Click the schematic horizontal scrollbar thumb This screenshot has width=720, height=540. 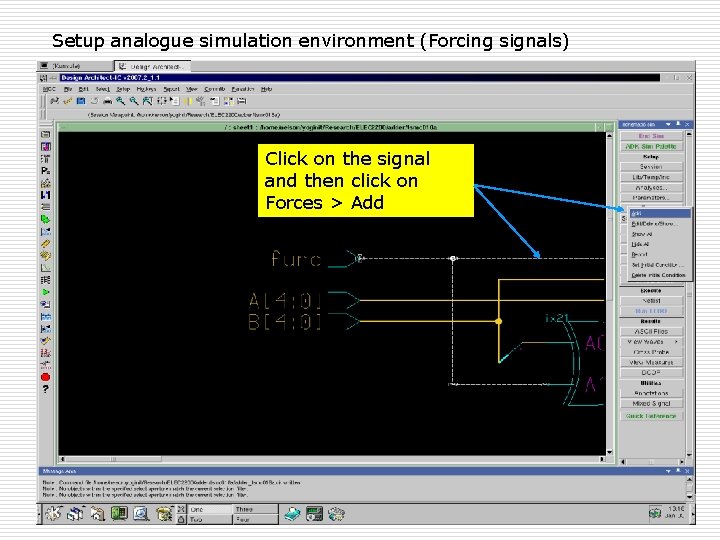point(113,459)
